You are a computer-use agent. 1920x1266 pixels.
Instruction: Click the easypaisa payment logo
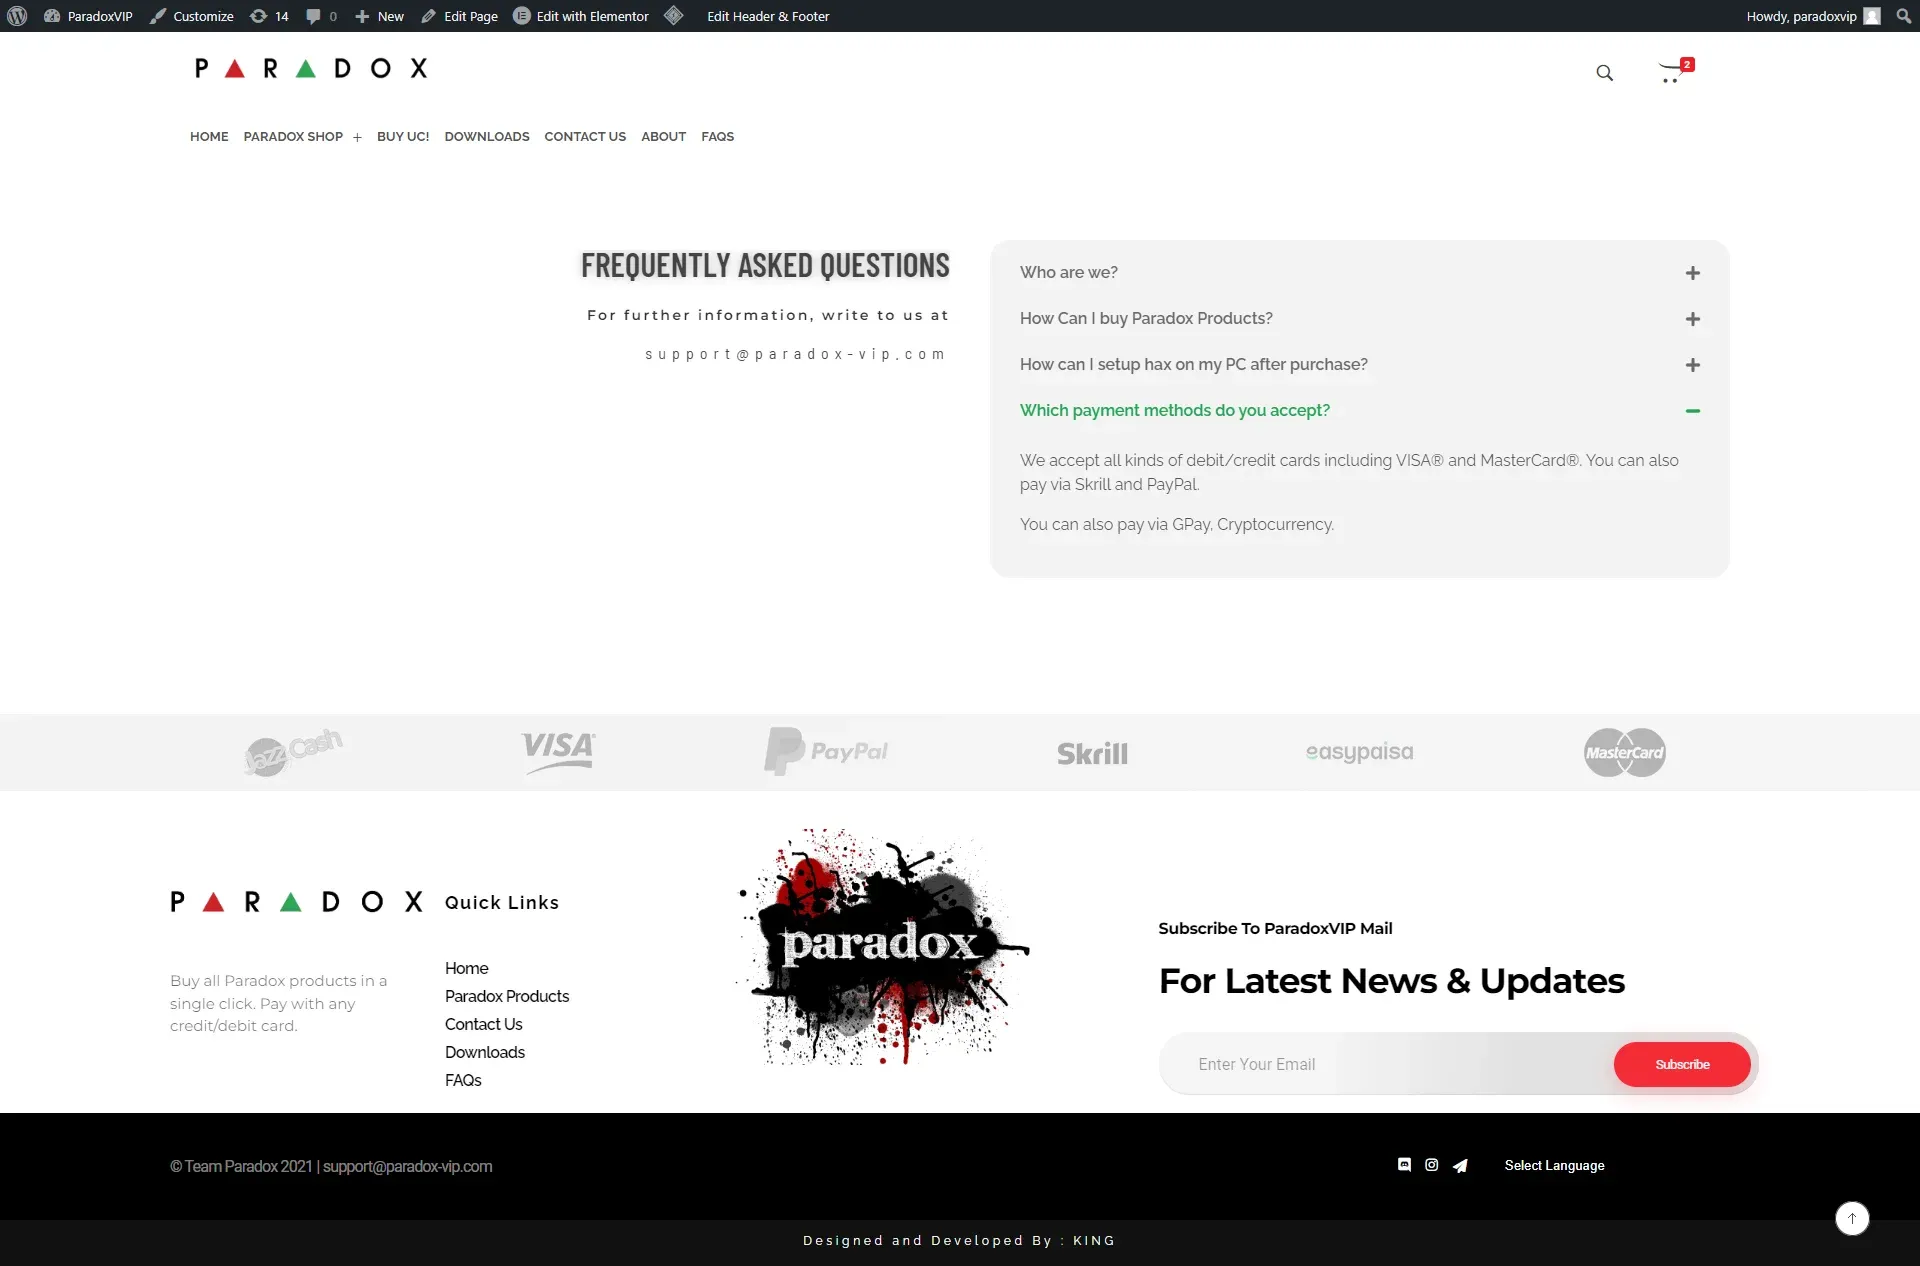pyautogui.click(x=1359, y=752)
